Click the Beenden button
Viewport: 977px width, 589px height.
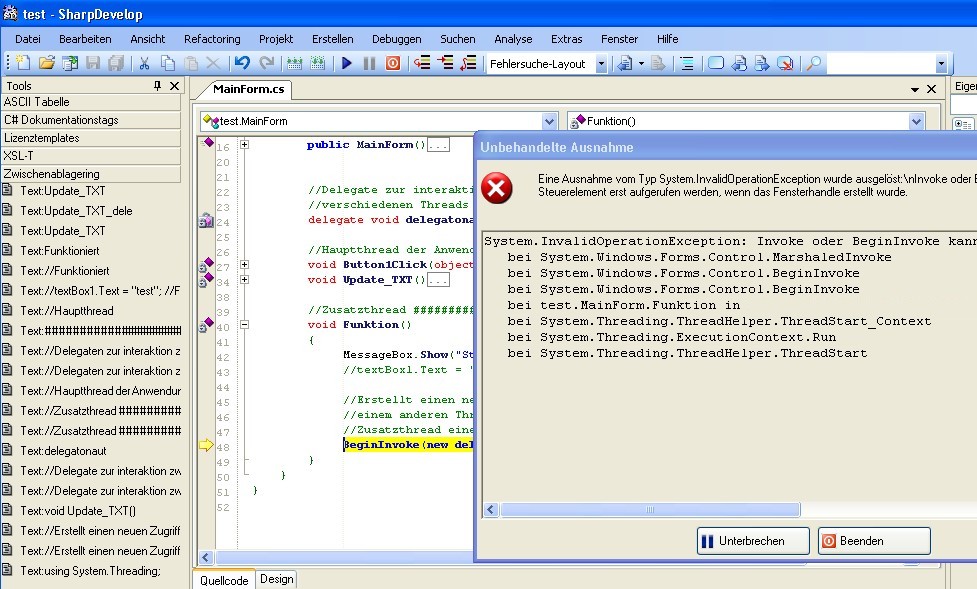[873, 541]
